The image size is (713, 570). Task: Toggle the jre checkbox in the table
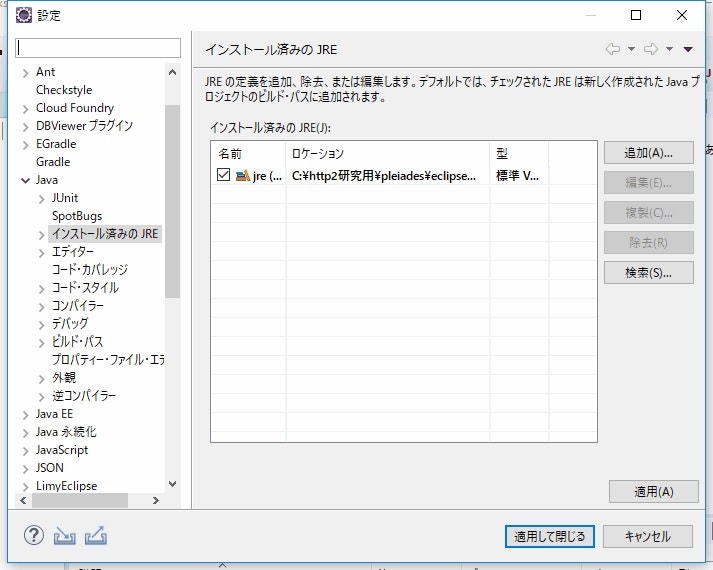click(x=223, y=175)
